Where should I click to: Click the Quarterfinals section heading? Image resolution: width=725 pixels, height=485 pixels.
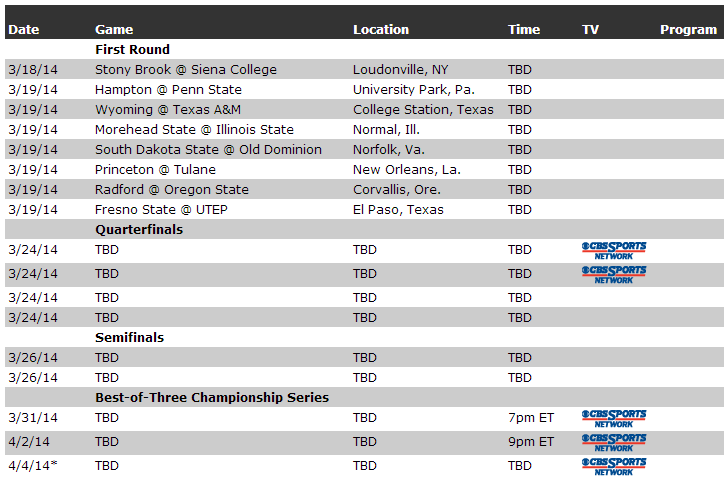[x=139, y=230]
